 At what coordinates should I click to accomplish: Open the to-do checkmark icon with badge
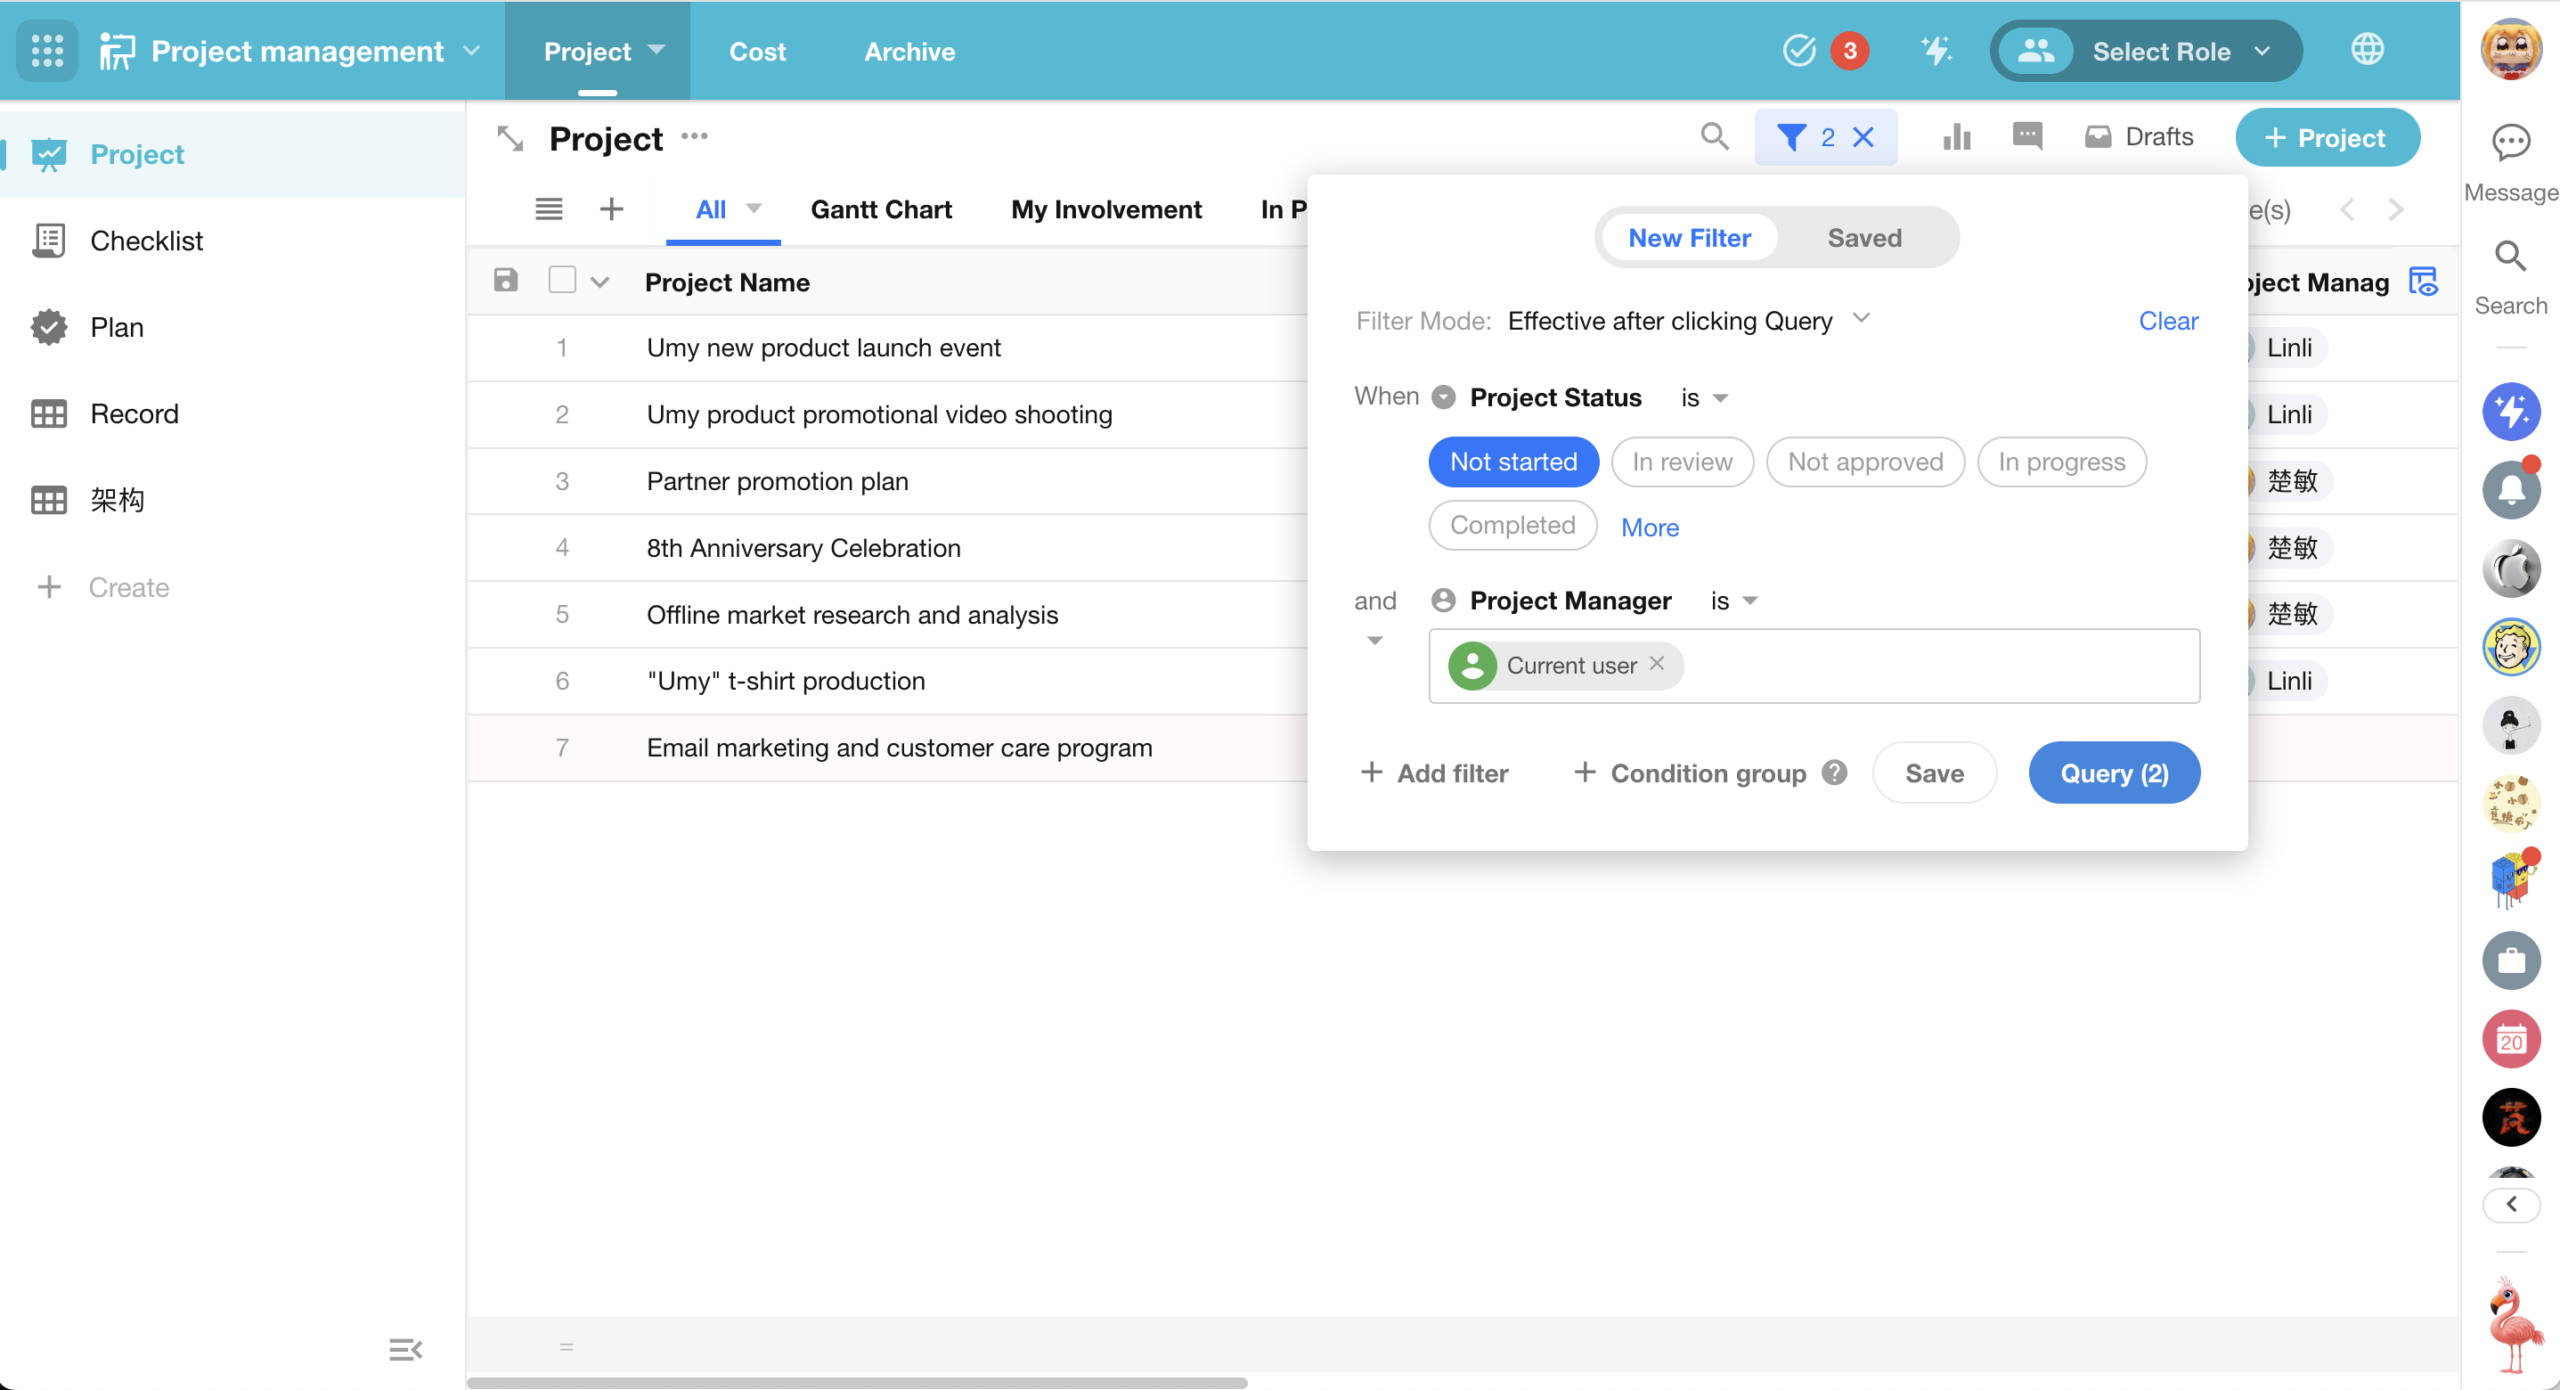coord(1800,51)
